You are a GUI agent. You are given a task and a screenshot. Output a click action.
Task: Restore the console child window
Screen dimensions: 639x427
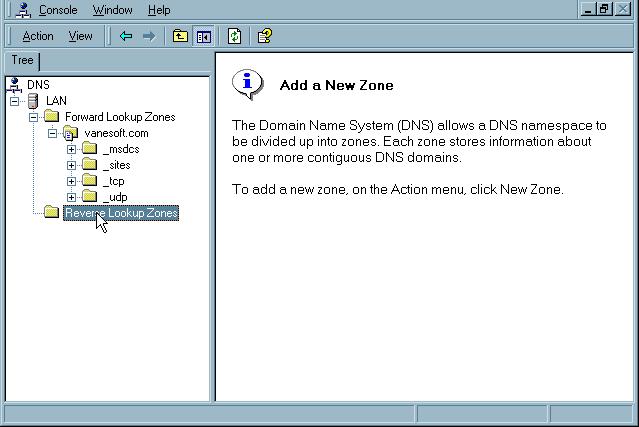(604, 9)
